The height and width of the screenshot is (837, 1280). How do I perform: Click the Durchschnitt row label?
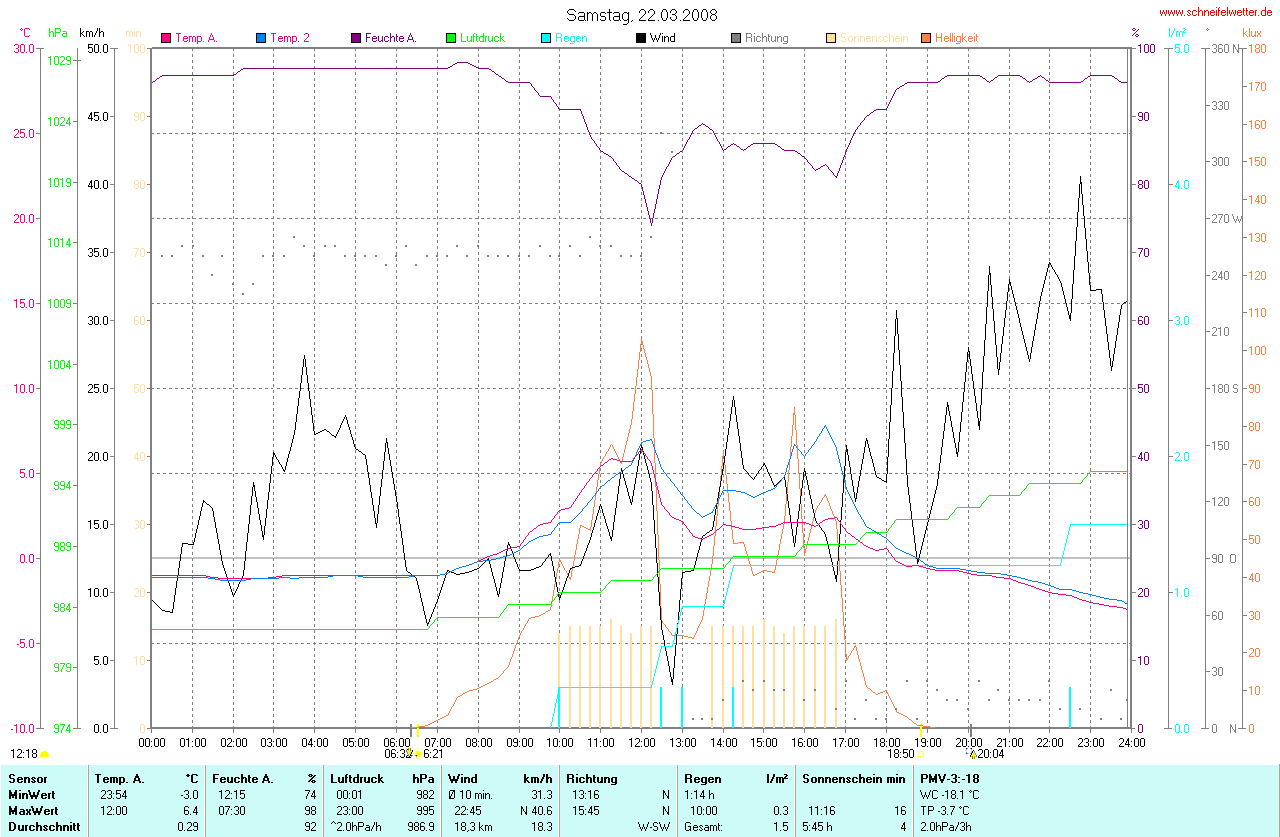[x=42, y=827]
